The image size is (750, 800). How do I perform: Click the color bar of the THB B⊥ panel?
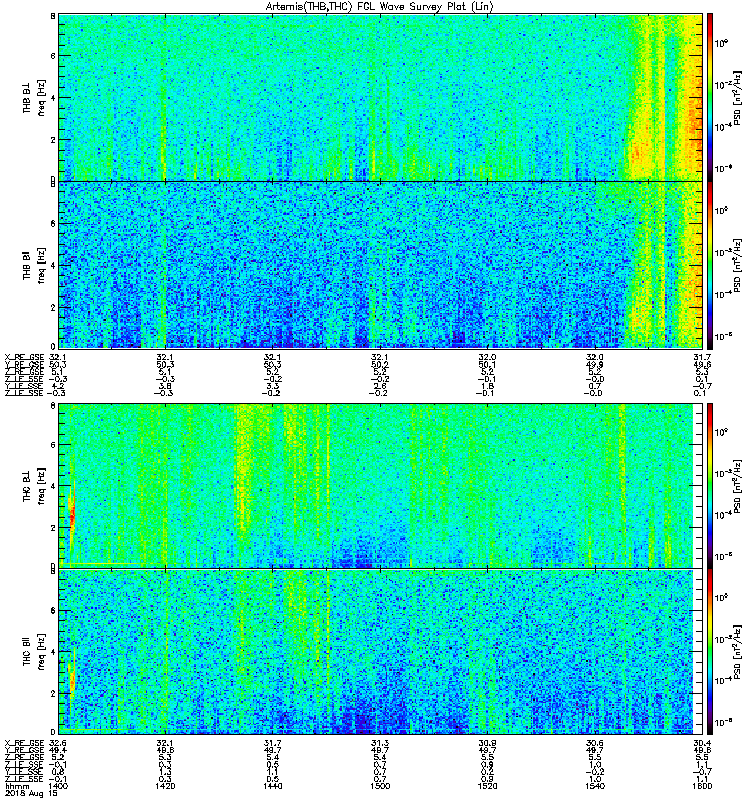point(710,97)
